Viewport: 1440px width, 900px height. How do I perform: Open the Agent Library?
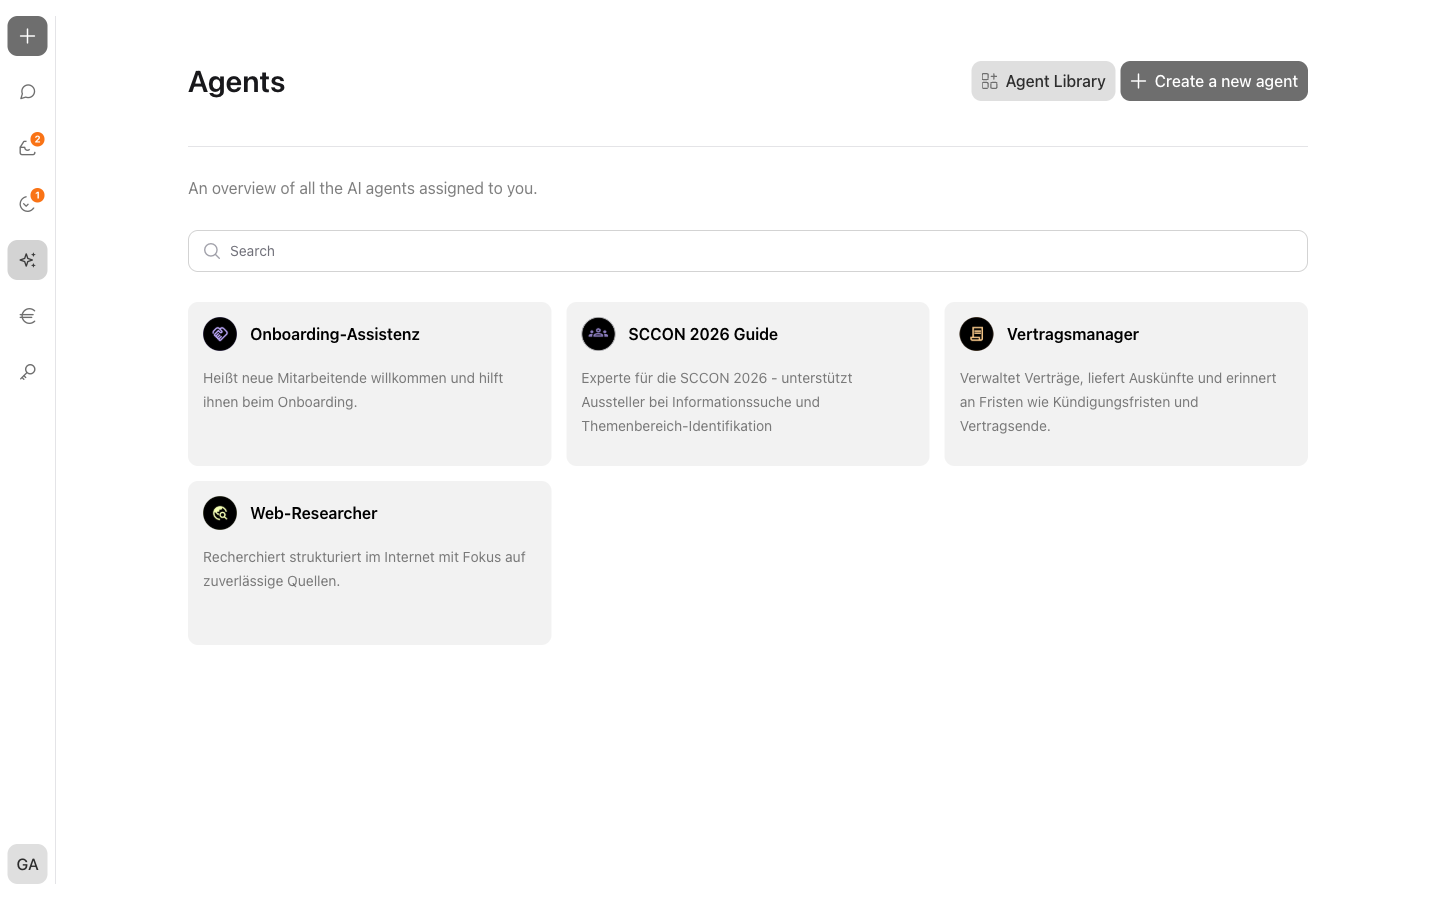click(1043, 81)
